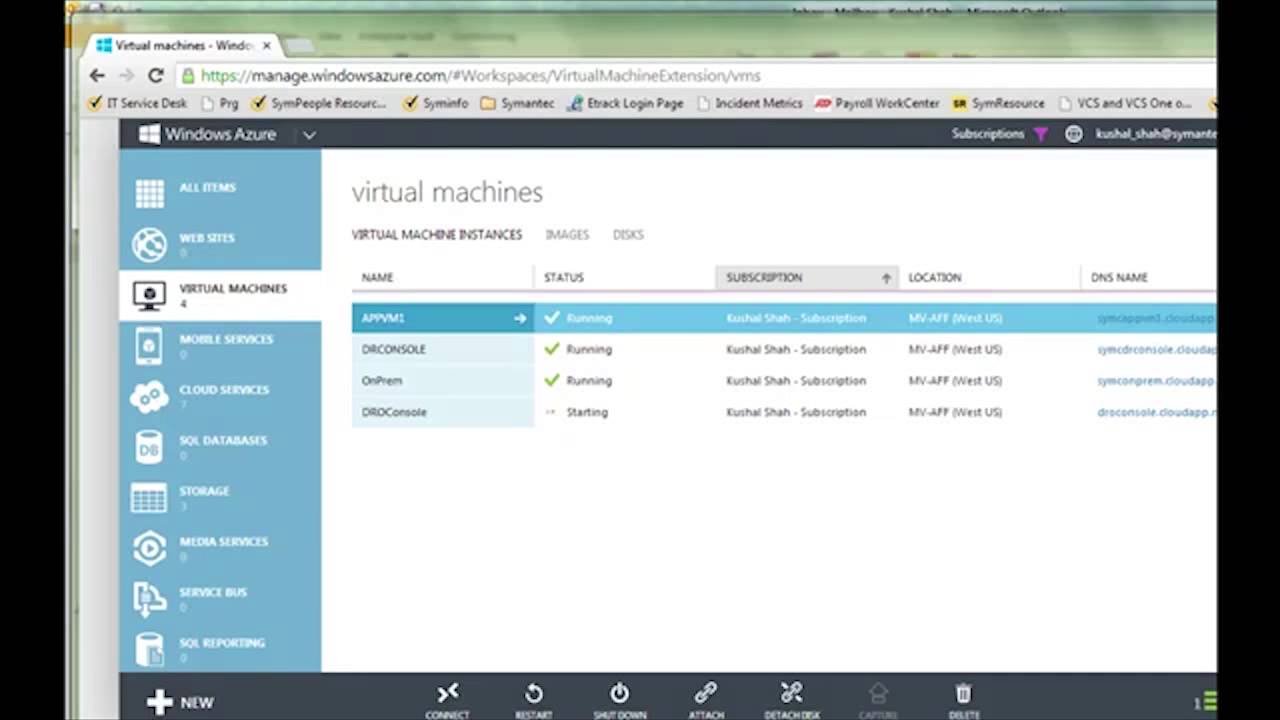Click the Delete trash icon

tap(963, 693)
